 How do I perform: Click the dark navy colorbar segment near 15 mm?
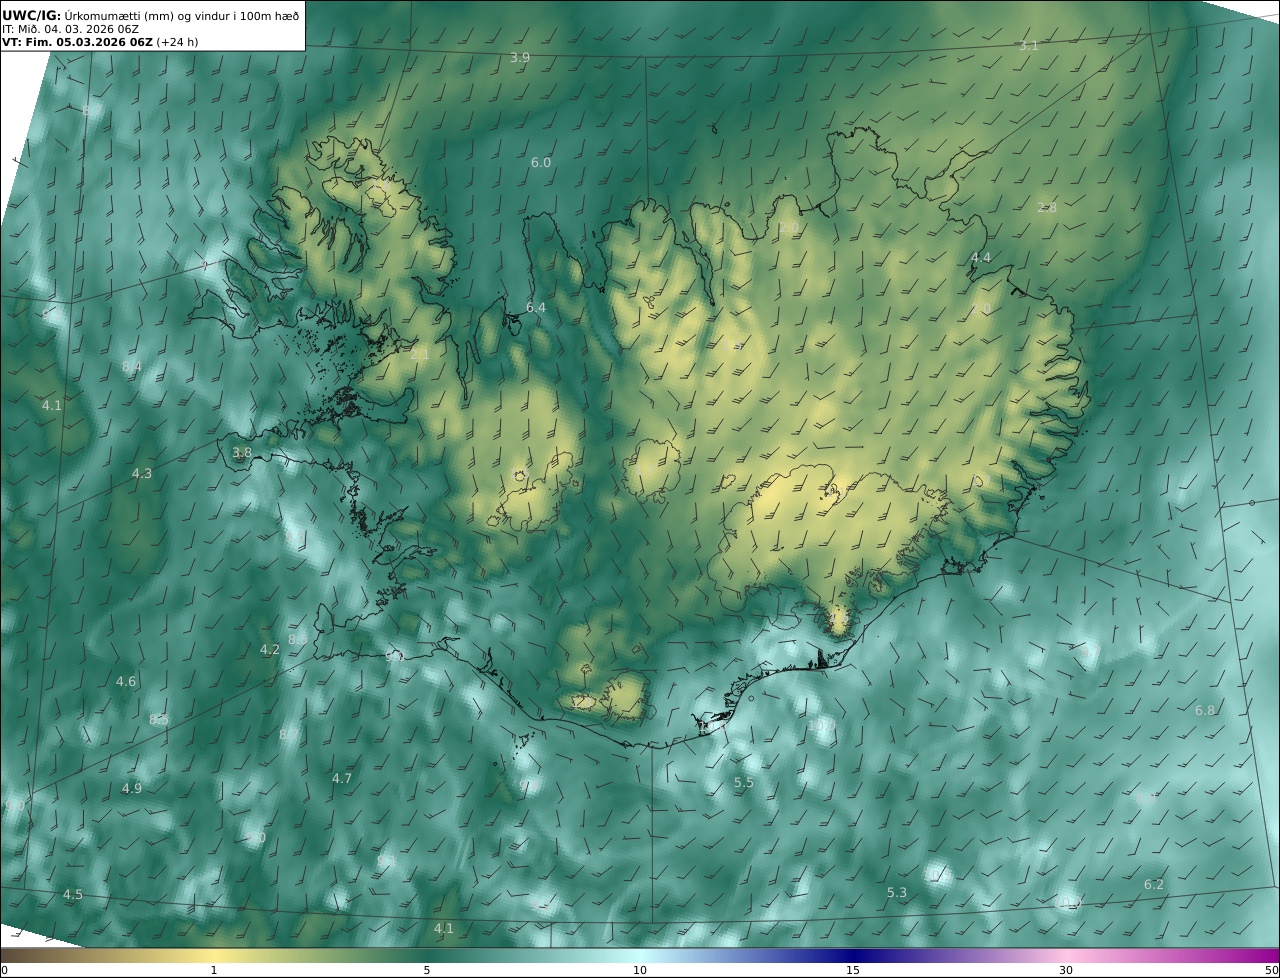click(853, 955)
